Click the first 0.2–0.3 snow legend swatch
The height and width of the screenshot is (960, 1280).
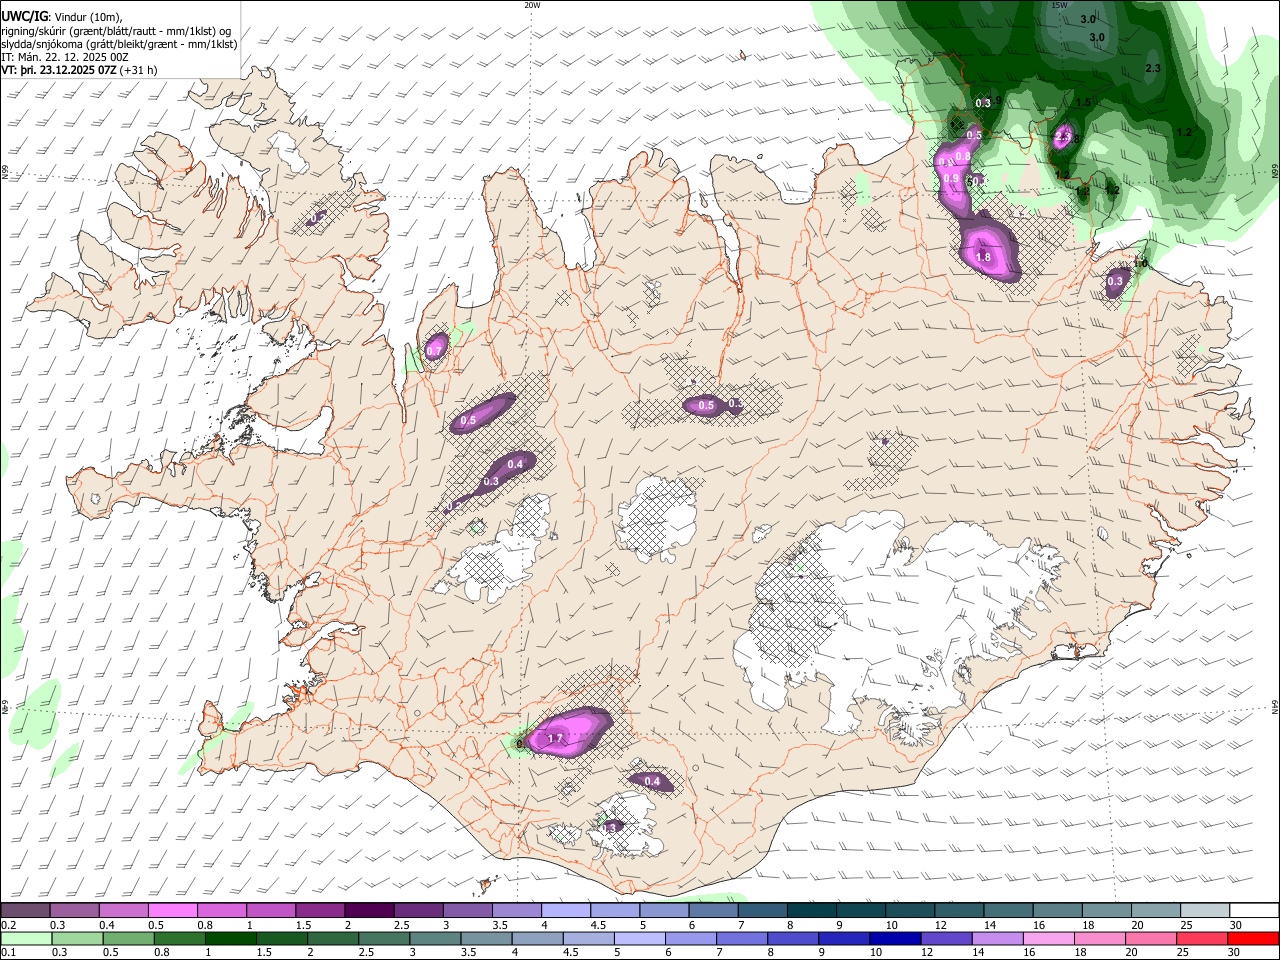coord(25,911)
